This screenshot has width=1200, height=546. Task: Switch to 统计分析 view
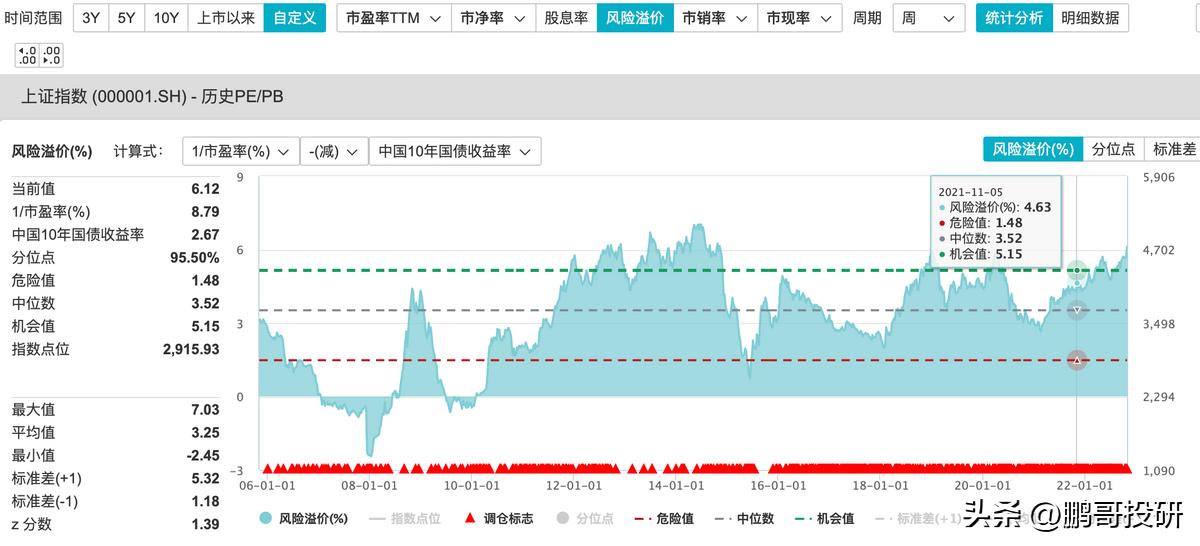[x=1014, y=18]
